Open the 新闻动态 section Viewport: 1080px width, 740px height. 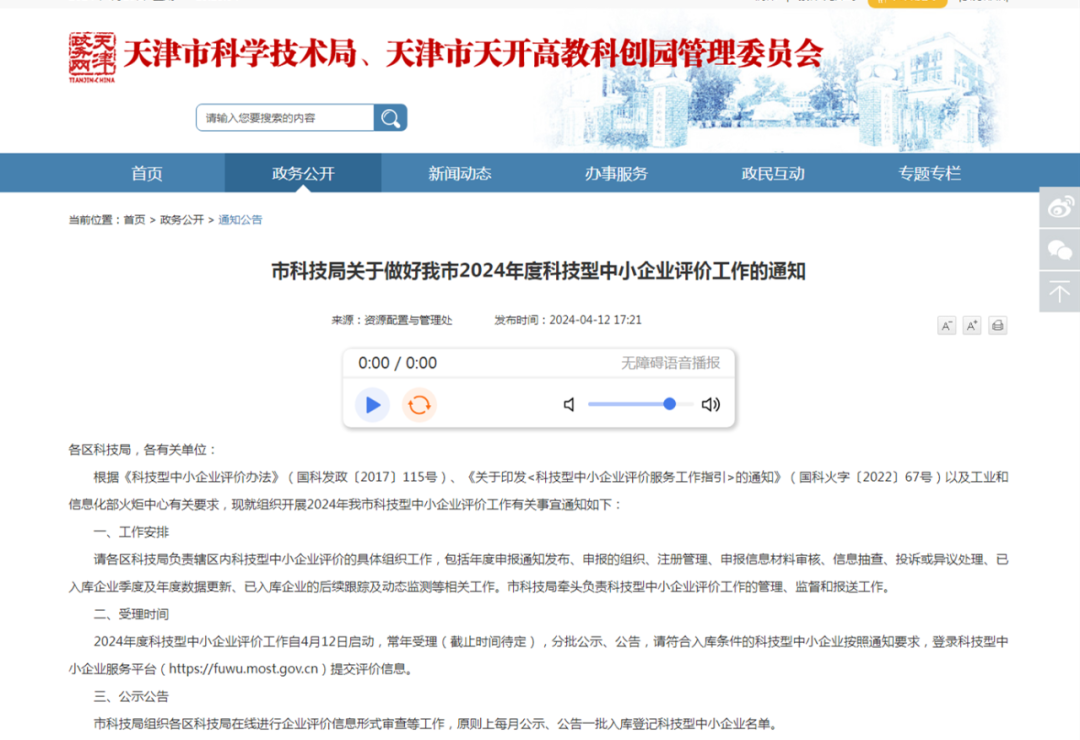[458, 172]
